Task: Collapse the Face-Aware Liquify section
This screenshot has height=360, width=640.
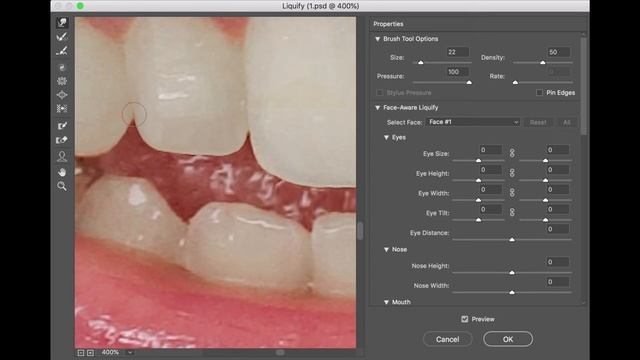Action: point(378,107)
